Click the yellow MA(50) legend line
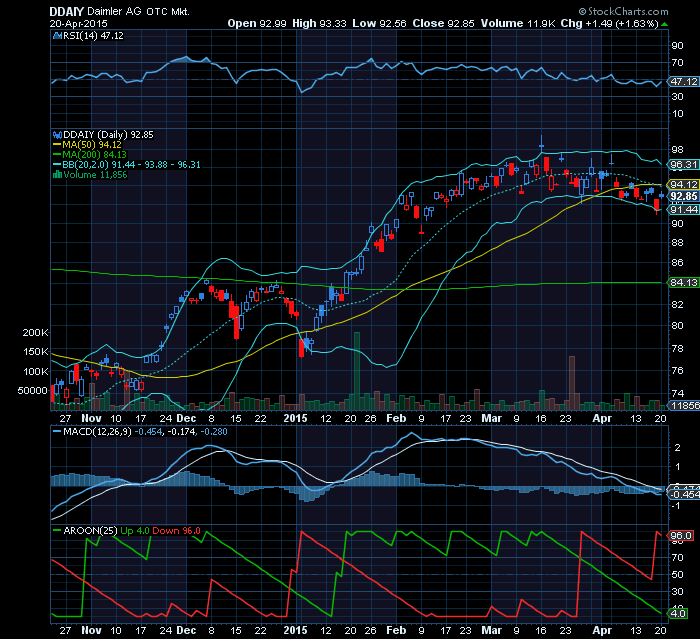 (57, 145)
